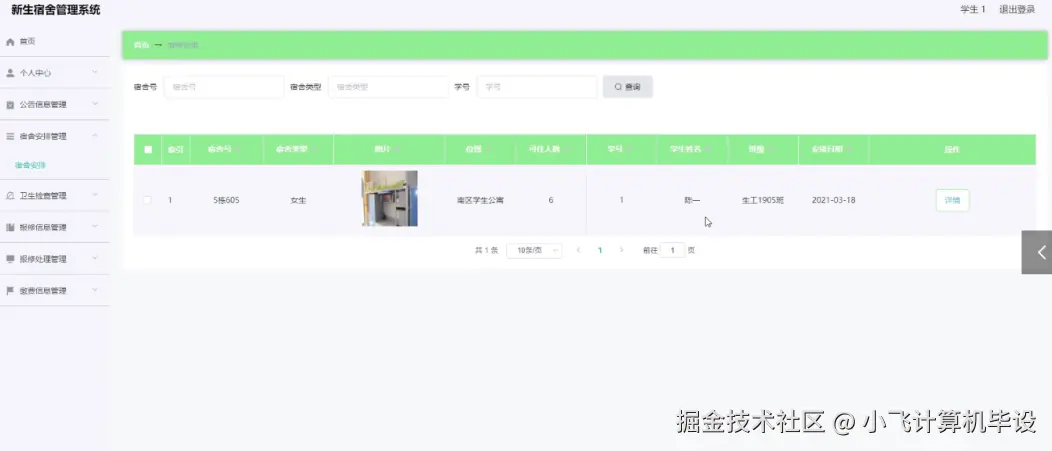Sort the table by 学生姓名 column arrows

pos(708,150)
